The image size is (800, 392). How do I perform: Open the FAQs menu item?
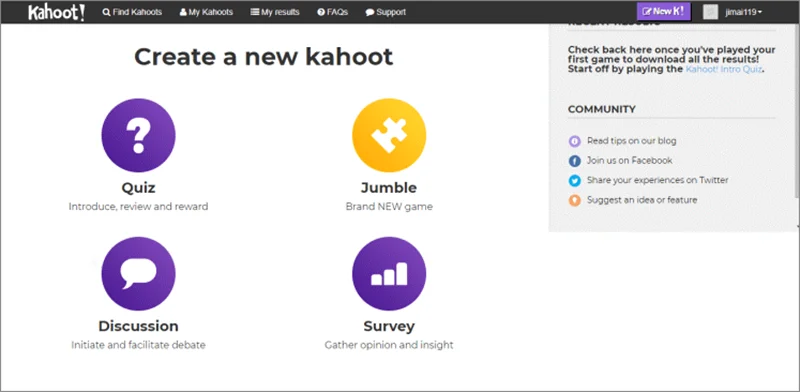333,12
